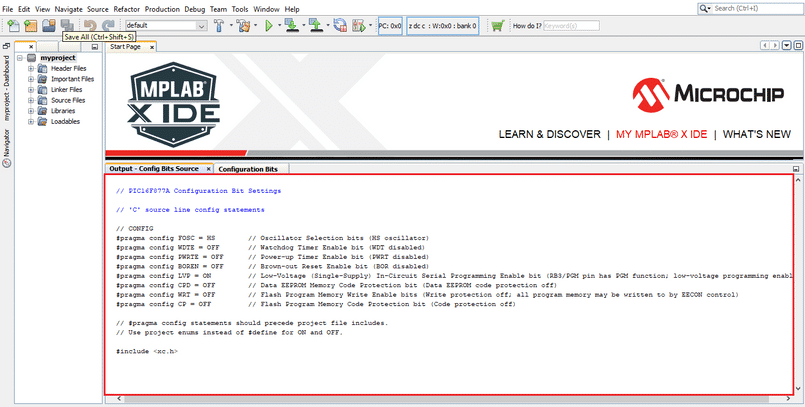The height and width of the screenshot is (407, 805).
Task: Open the LEARN & DISCOVER link
Action: pyautogui.click(x=549, y=134)
